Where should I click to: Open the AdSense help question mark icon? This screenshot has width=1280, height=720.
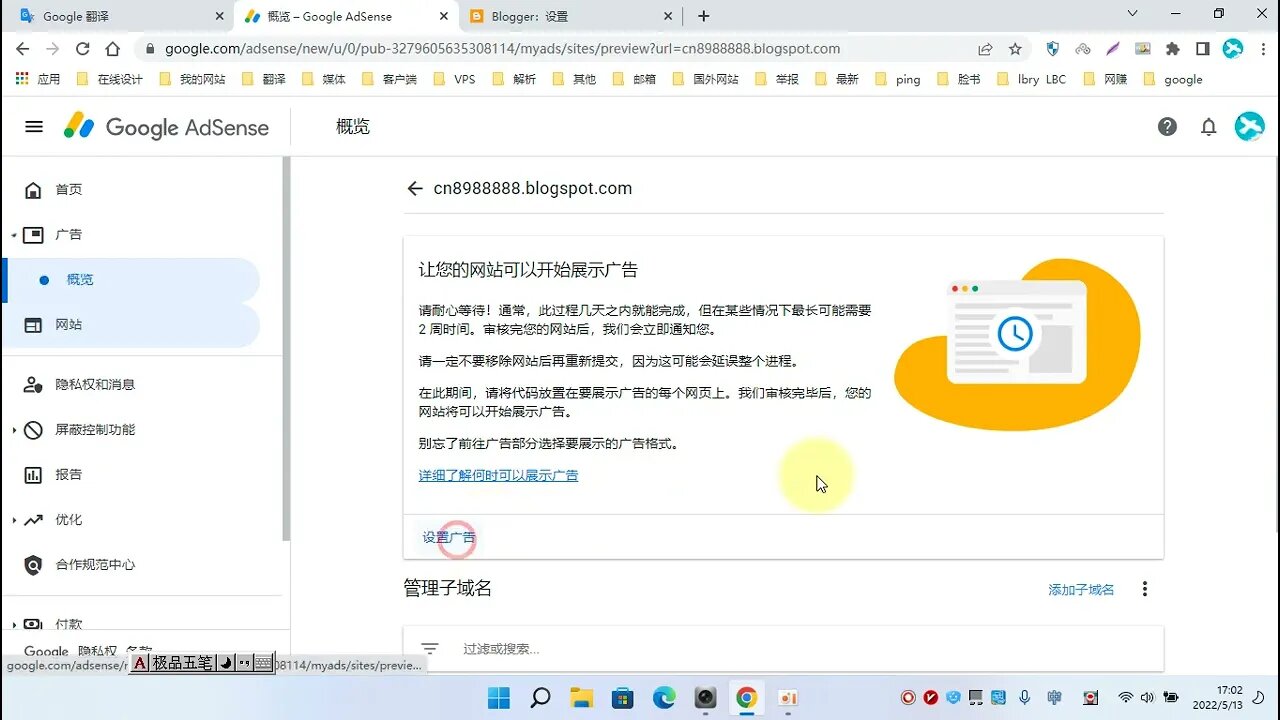(1167, 127)
